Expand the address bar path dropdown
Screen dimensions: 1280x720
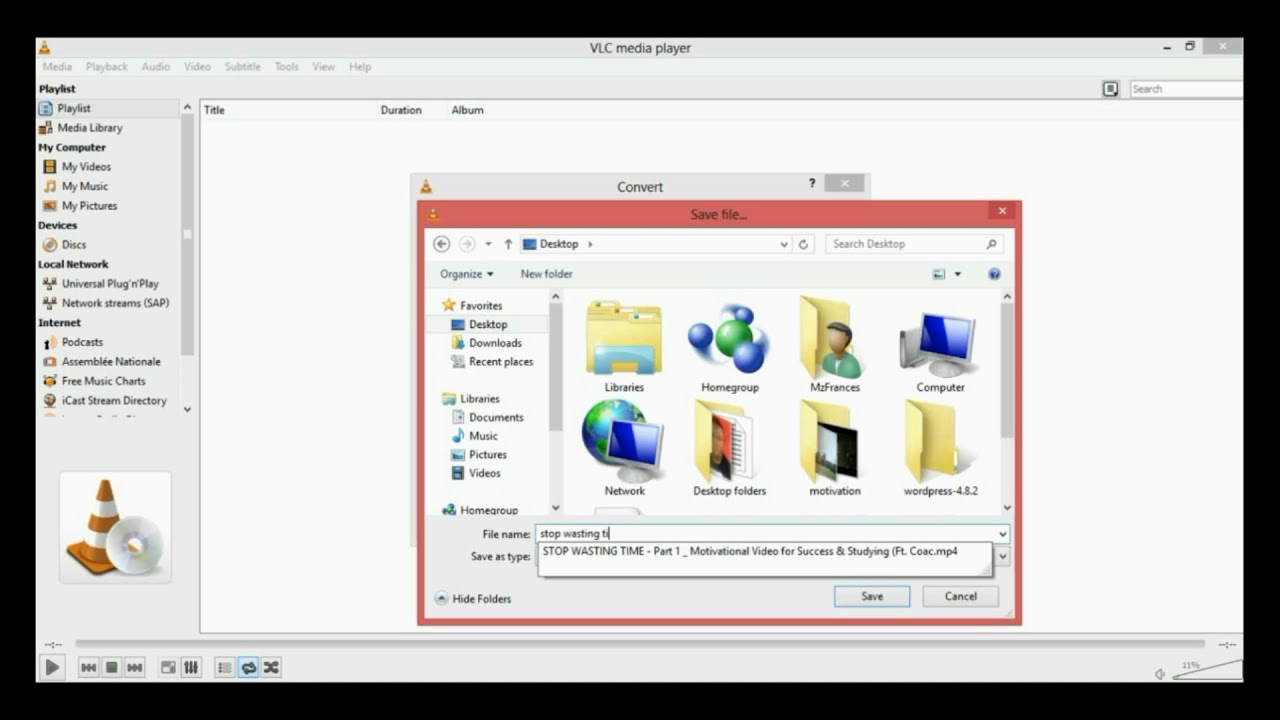point(784,244)
